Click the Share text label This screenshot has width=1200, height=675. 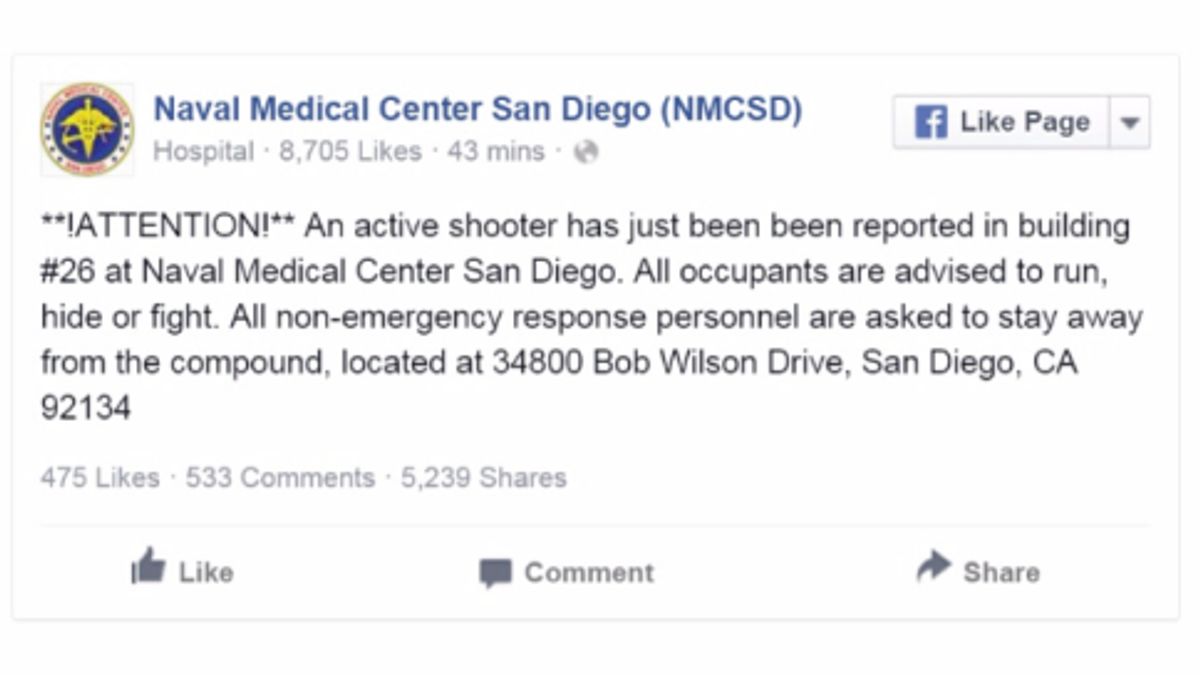[x=1001, y=573]
